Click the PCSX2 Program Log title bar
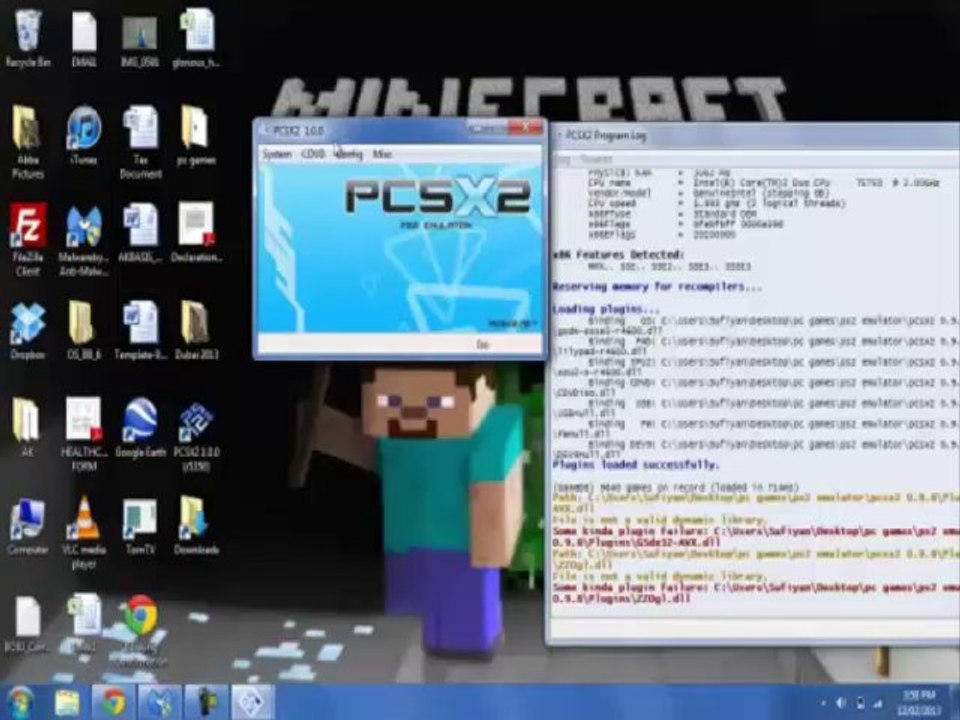Image resolution: width=960 pixels, height=720 pixels. tap(755, 135)
